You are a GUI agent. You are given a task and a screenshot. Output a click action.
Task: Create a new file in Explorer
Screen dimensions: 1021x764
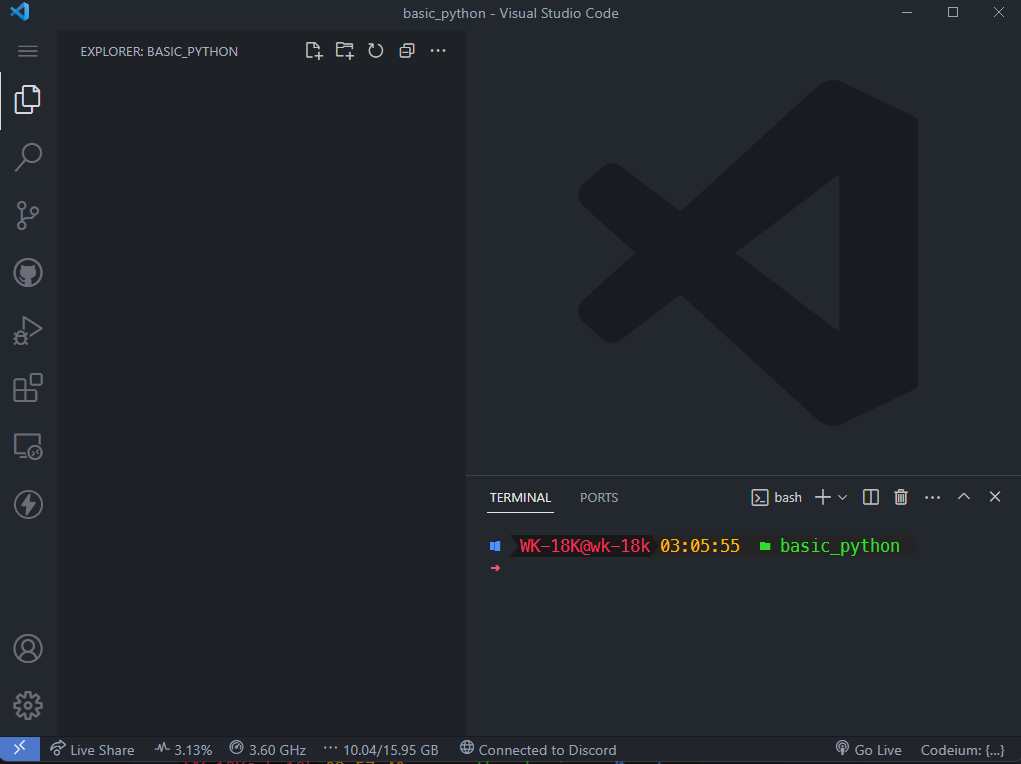314,51
